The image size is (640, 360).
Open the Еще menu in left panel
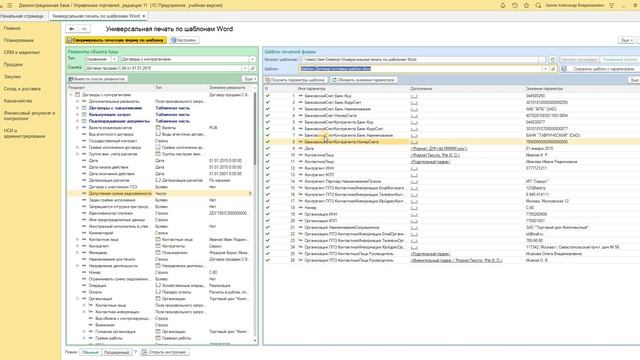tap(249, 79)
